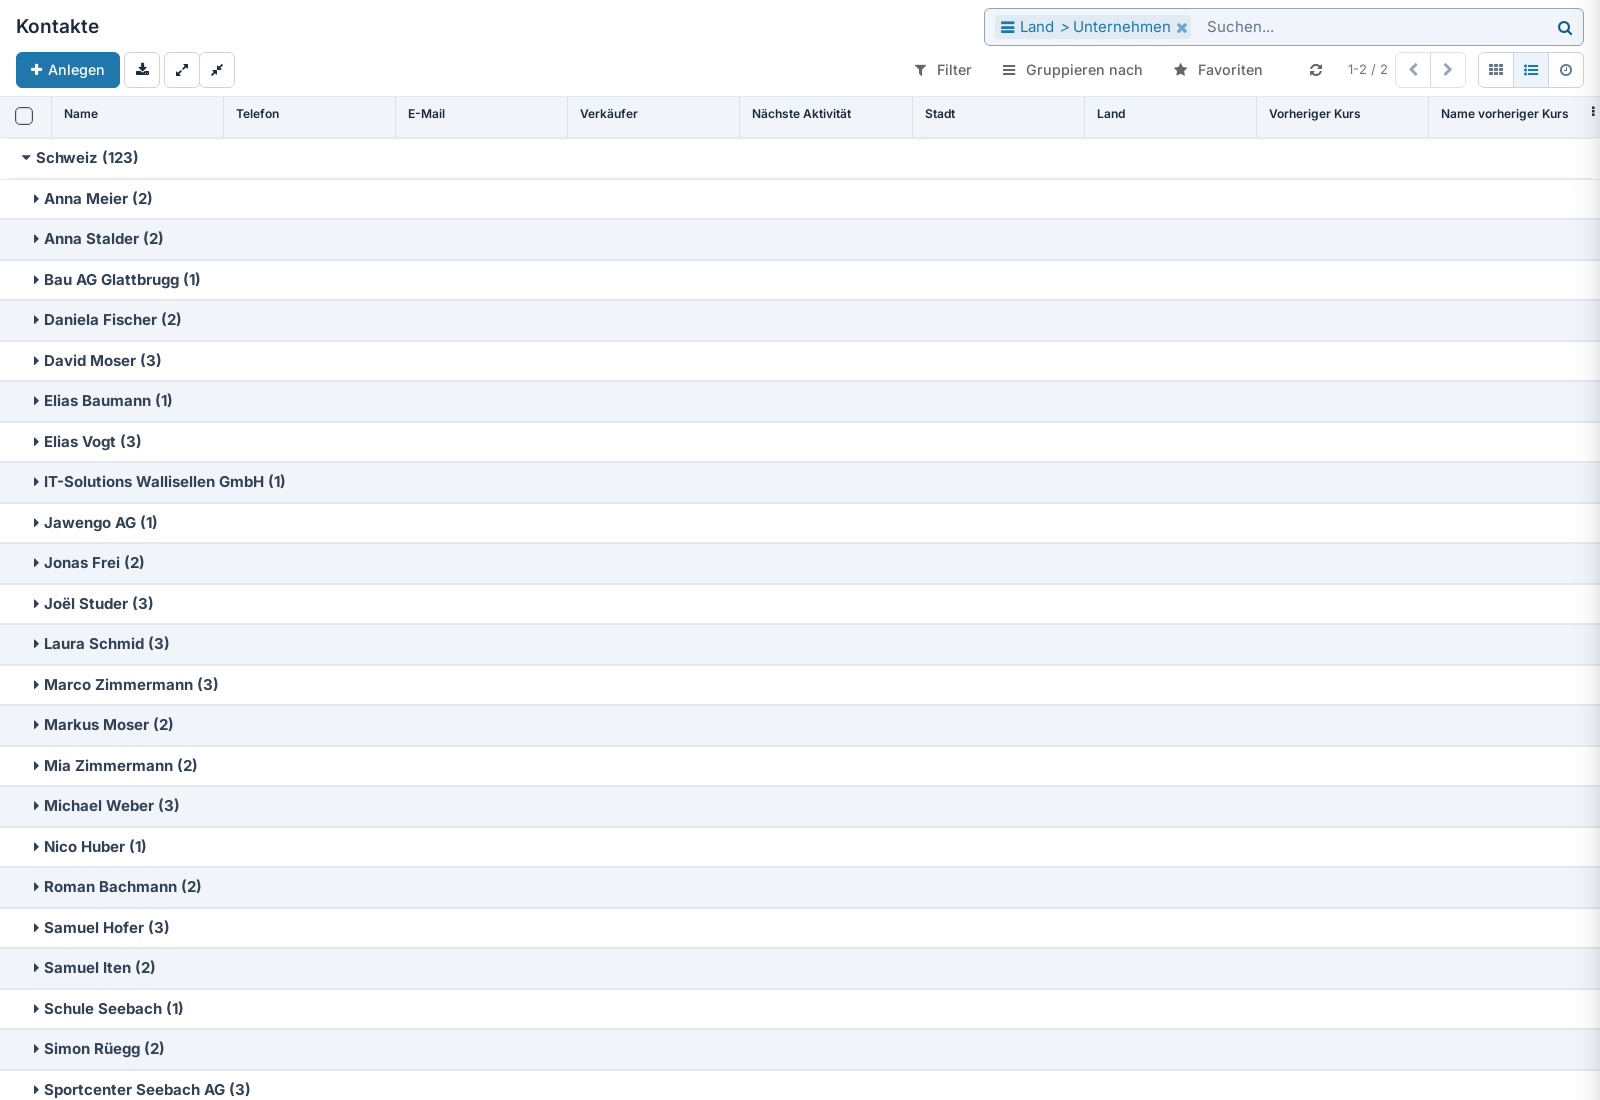This screenshot has width=1600, height=1100.
Task: Open optional columns menu at the header's right edge
Action: [x=1592, y=112]
